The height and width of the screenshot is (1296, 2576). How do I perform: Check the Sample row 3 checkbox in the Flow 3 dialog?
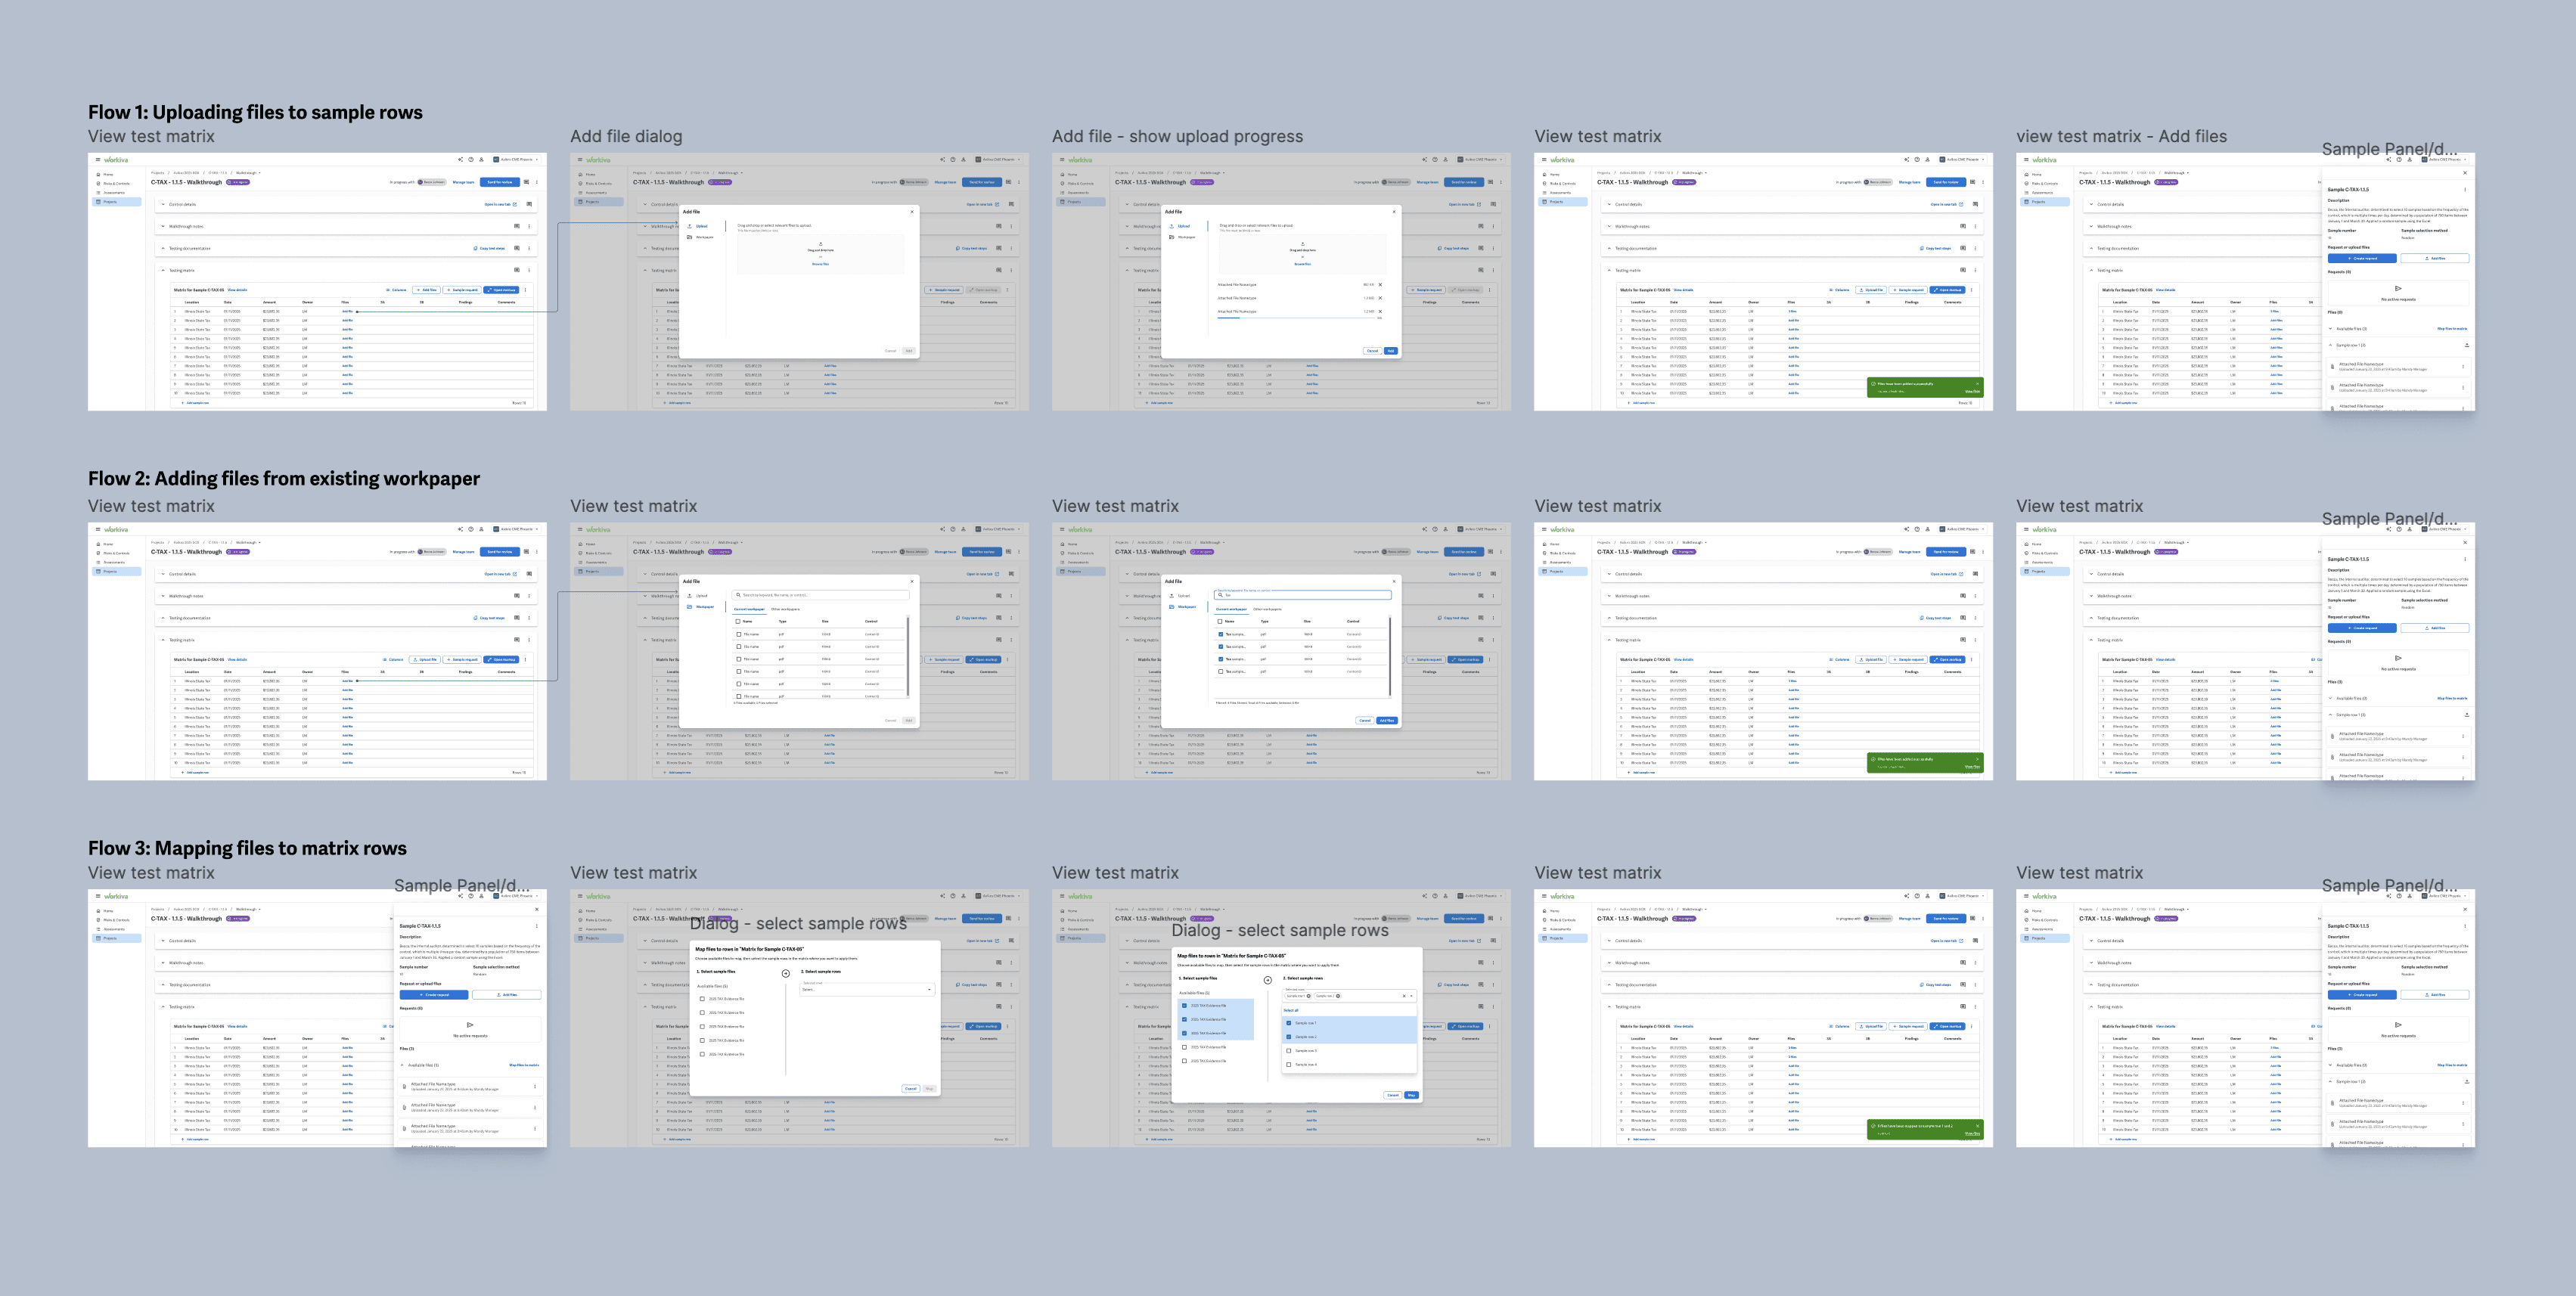point(1288,1051)
